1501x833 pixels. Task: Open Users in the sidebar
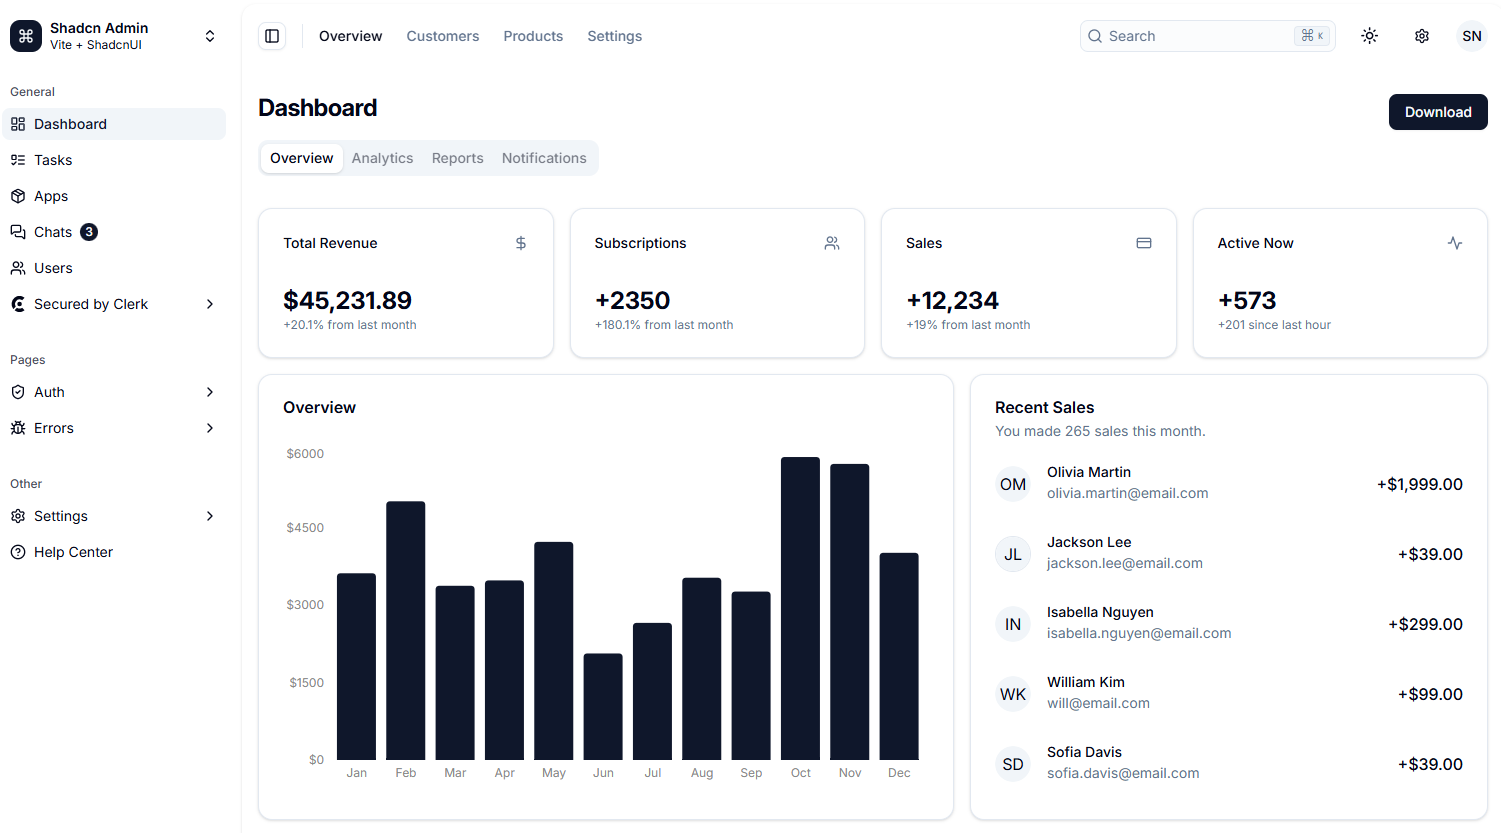(53, 268)
